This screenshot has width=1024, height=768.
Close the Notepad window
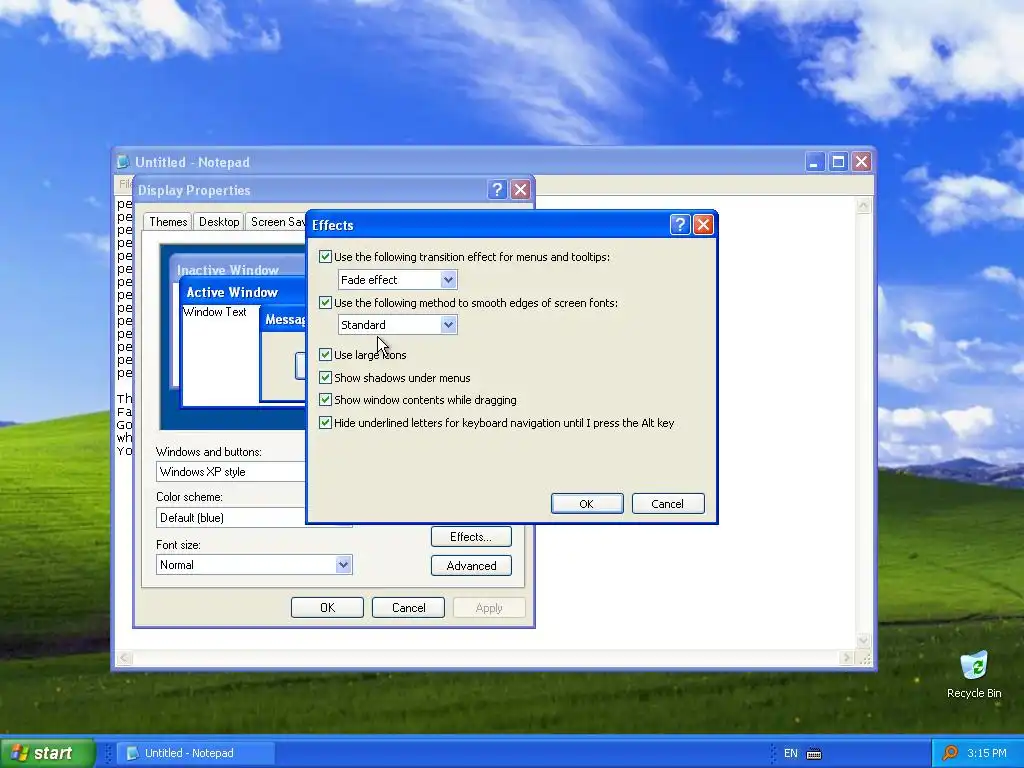pos(861,161)
